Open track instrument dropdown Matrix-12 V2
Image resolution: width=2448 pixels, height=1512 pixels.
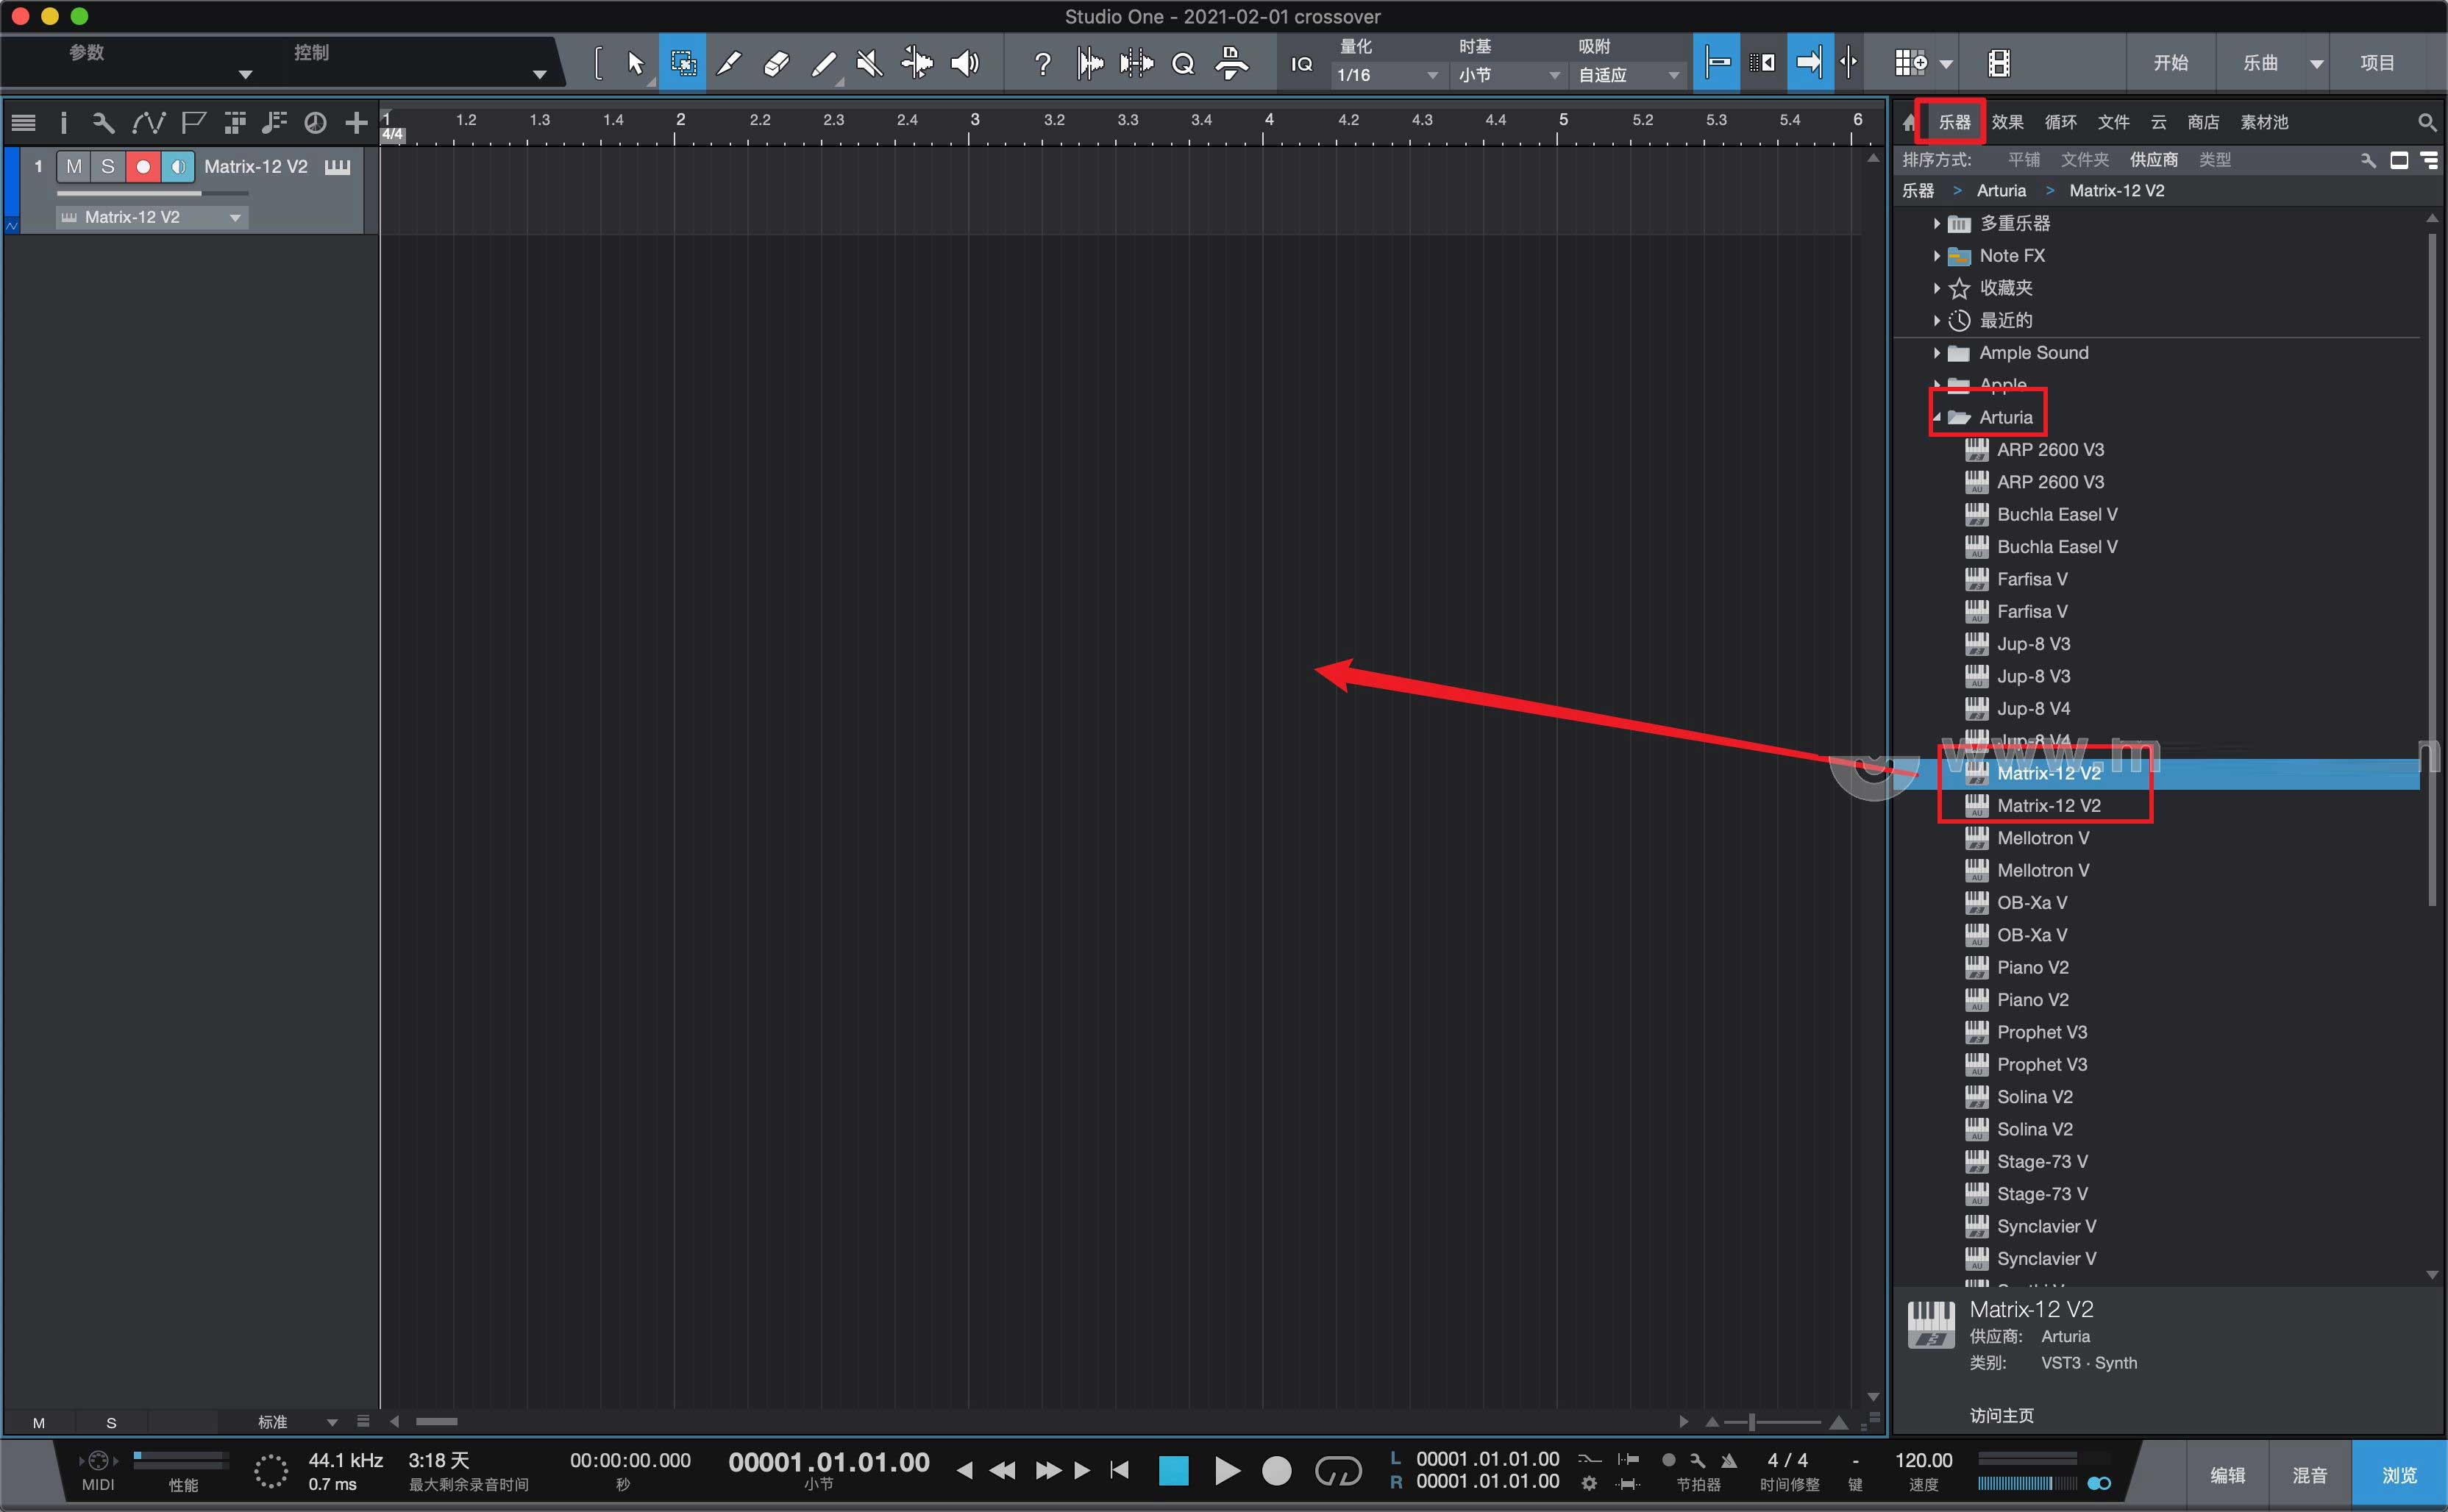(x=151, y=217)
